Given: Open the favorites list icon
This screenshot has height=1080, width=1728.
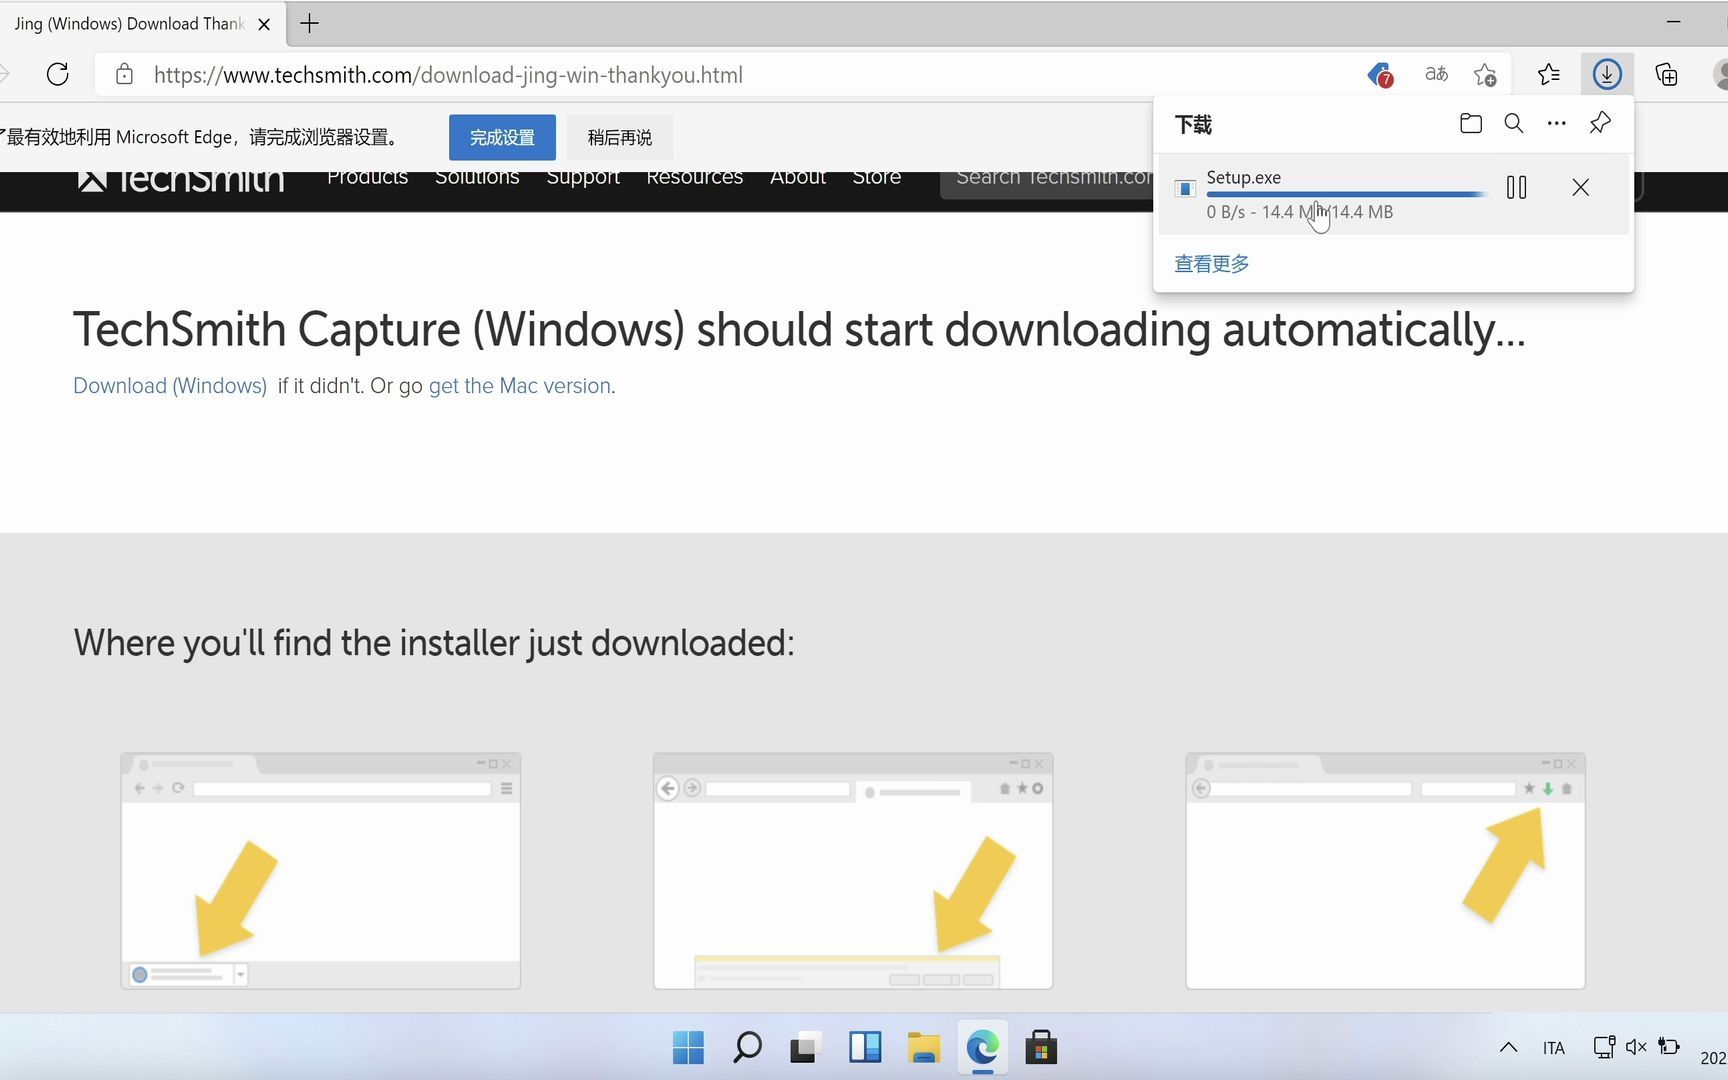Looking at the screenshot, I should pyautogui.click(x=1549, y=74).
